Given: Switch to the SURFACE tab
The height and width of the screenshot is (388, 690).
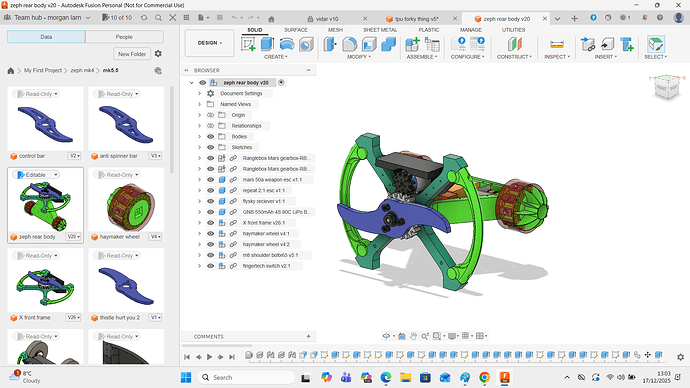Looking at the screenshot, I should pyautogui.click(x=296, y=30).
